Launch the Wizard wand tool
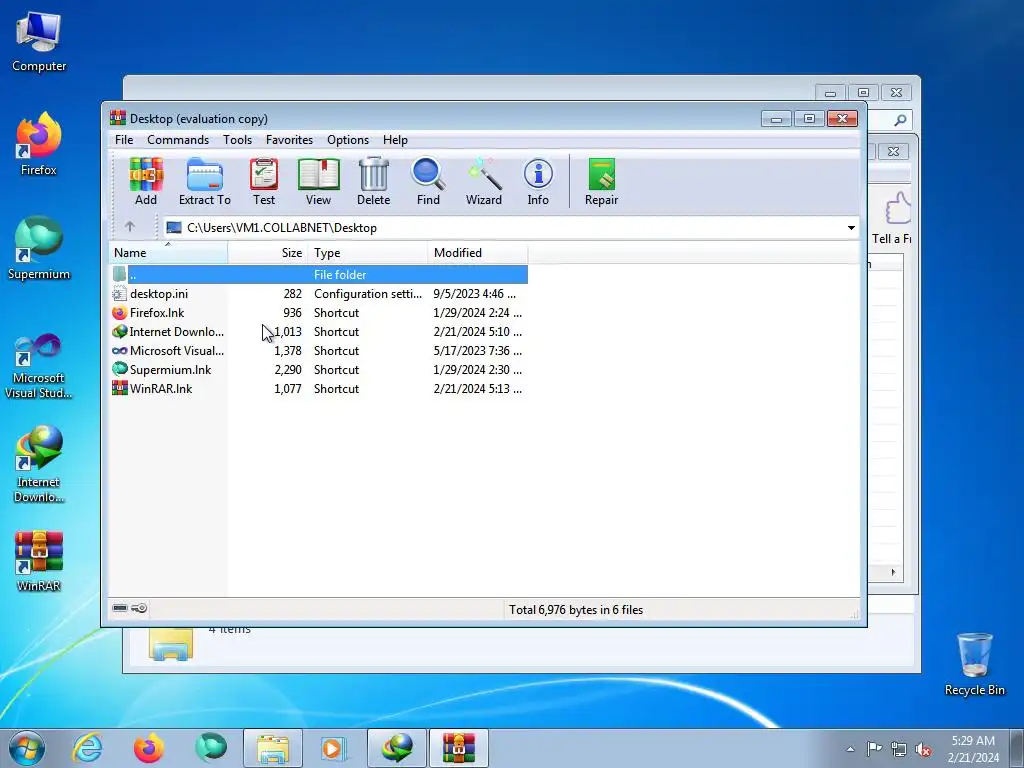 tap(484, 182)
